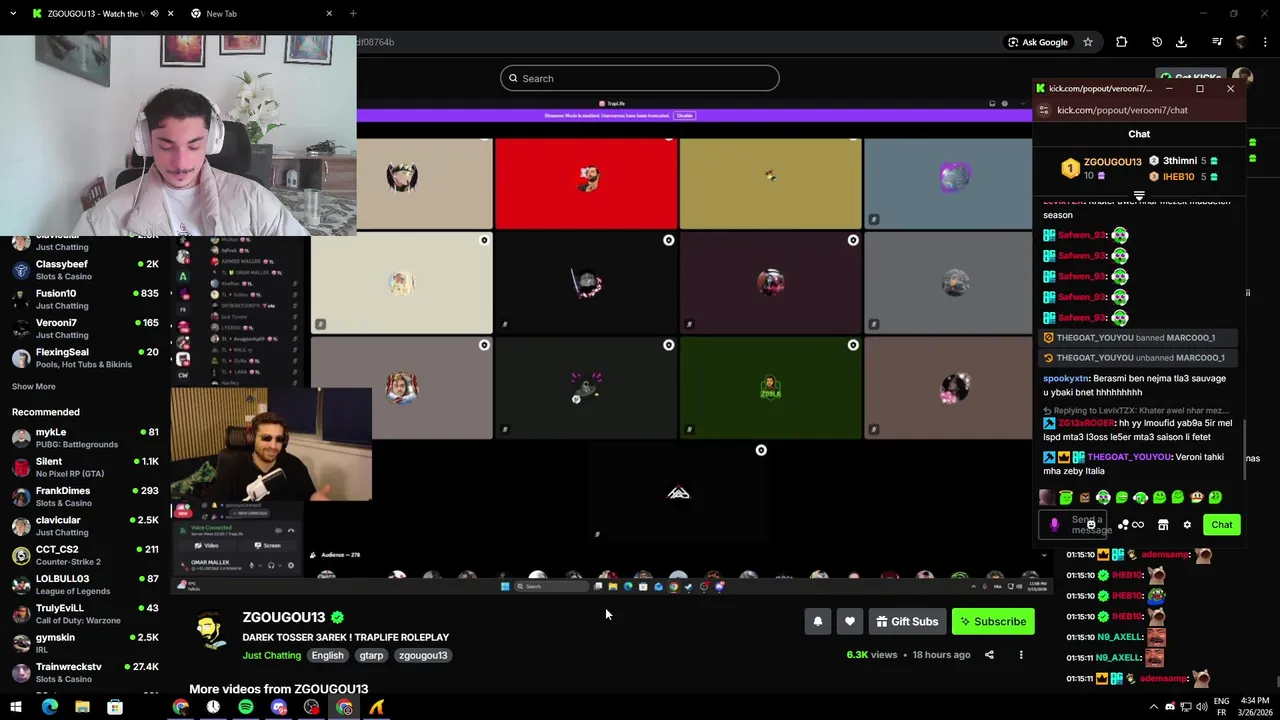This screenshot has width=1280, height=720.
Task: Click the Gift Subs button
Action: point(908,622)
